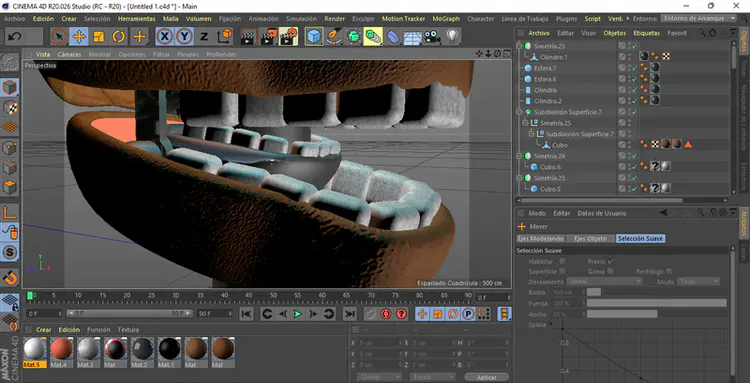This screenshot has height=383, width=750.
Task: Add a Cube primitive object
Action: click(x=314, y=36)
